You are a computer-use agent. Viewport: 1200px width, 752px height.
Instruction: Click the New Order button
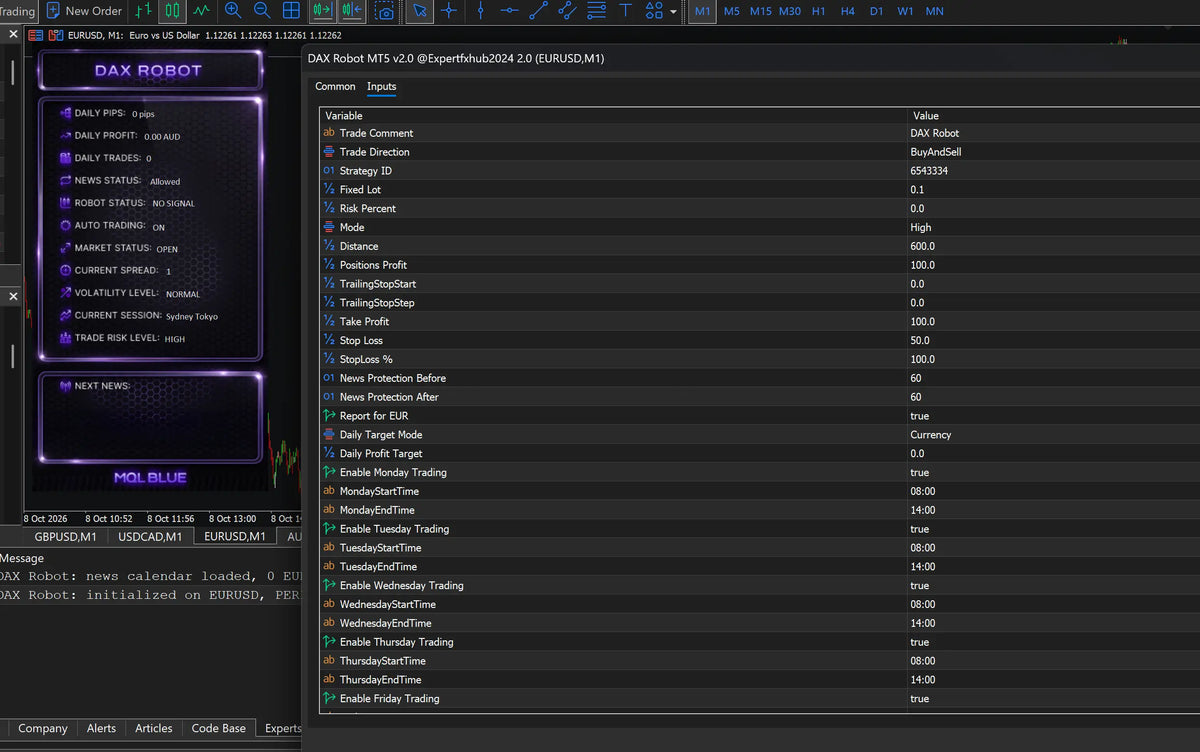click(84, 11)
